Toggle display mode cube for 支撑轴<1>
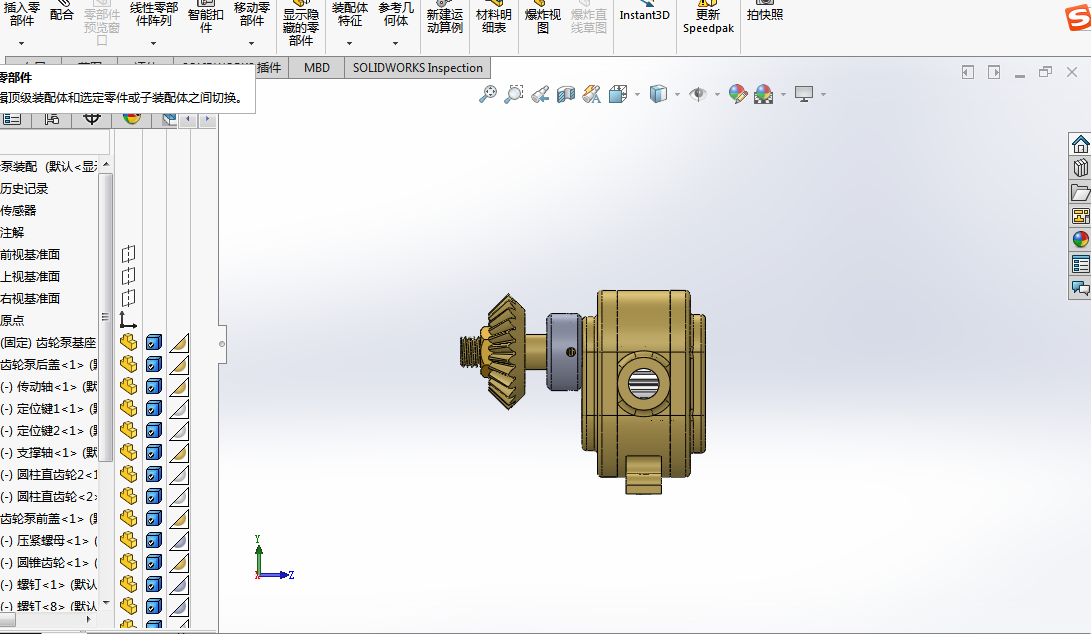Image resolution: width=1091 pixels, height=634 pixels. pos(154,452)
